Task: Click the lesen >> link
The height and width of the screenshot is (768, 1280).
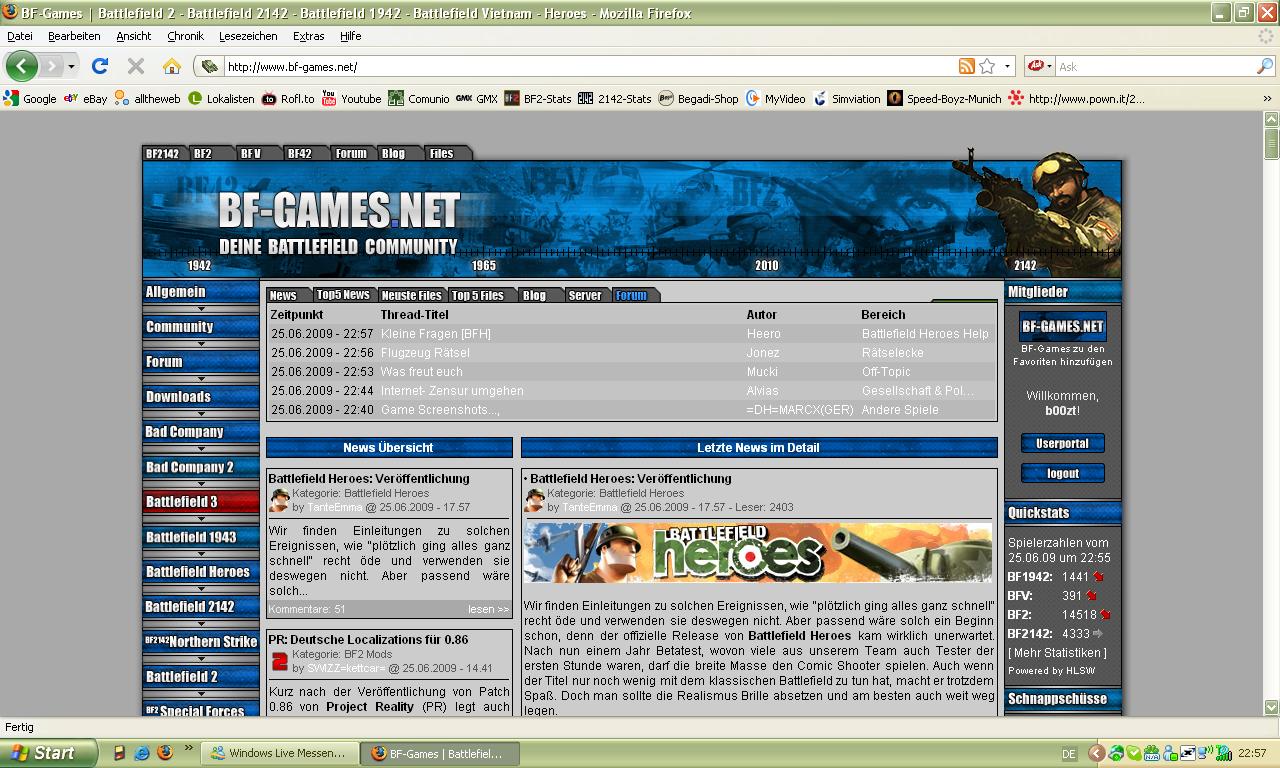Action: click(x=488, y=609)
